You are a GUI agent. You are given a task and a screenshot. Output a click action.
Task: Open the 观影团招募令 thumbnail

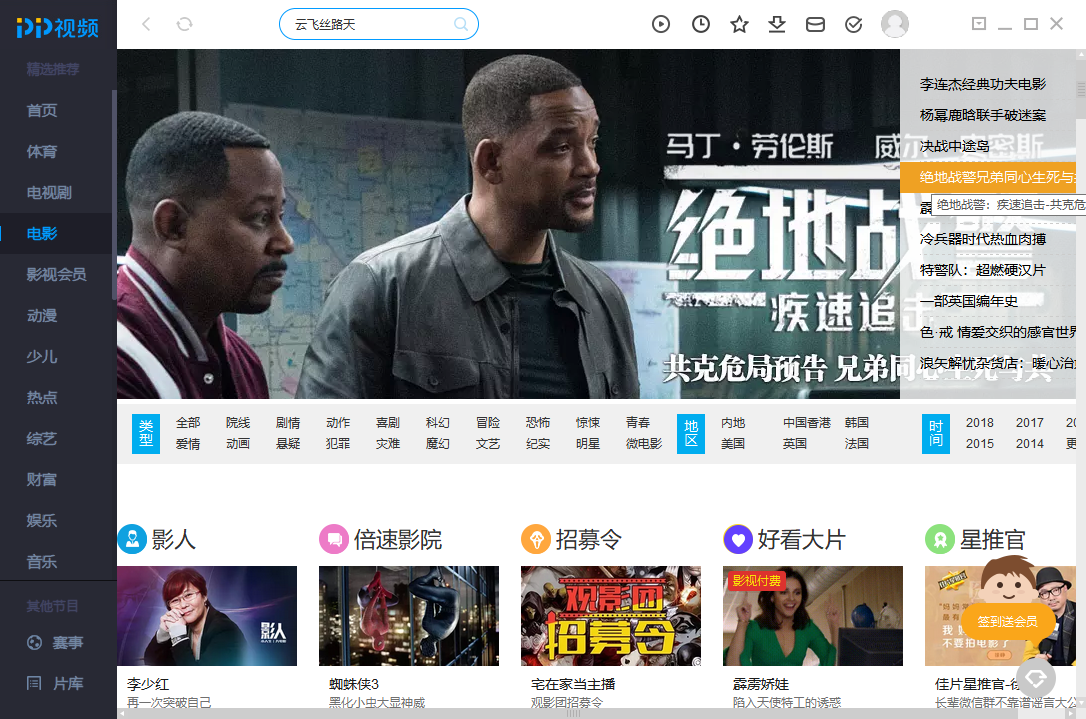pyautogui.click(x=611, y=616)
